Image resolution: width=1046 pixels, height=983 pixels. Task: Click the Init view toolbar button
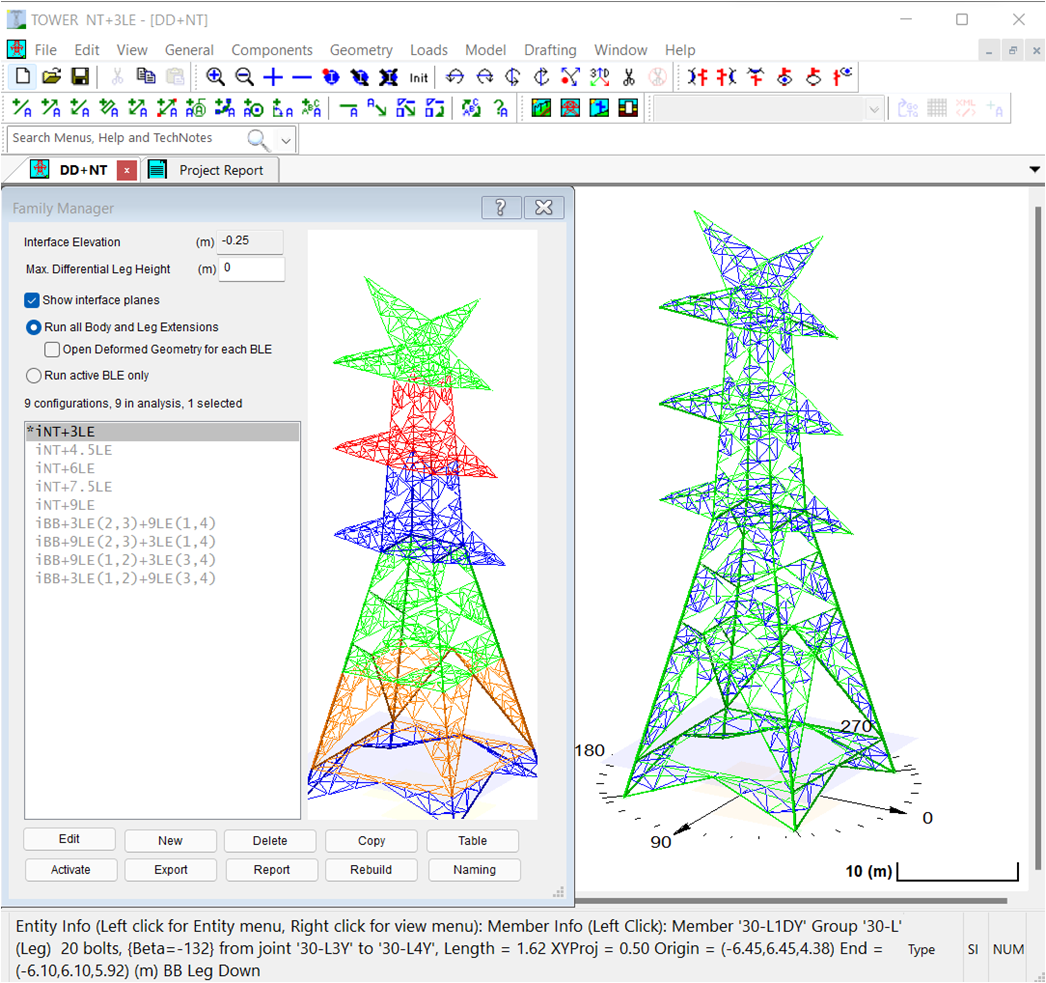click(418, 77)
